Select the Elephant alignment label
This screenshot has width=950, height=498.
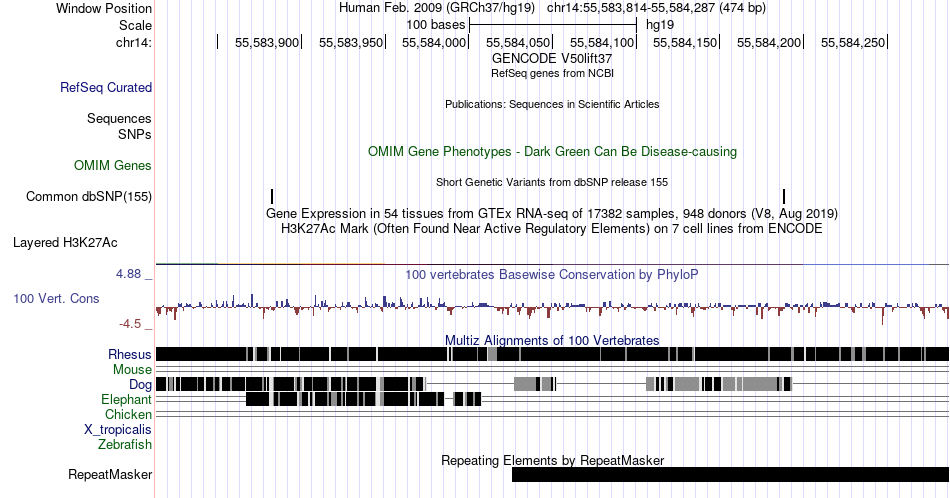tap(126, 399)
